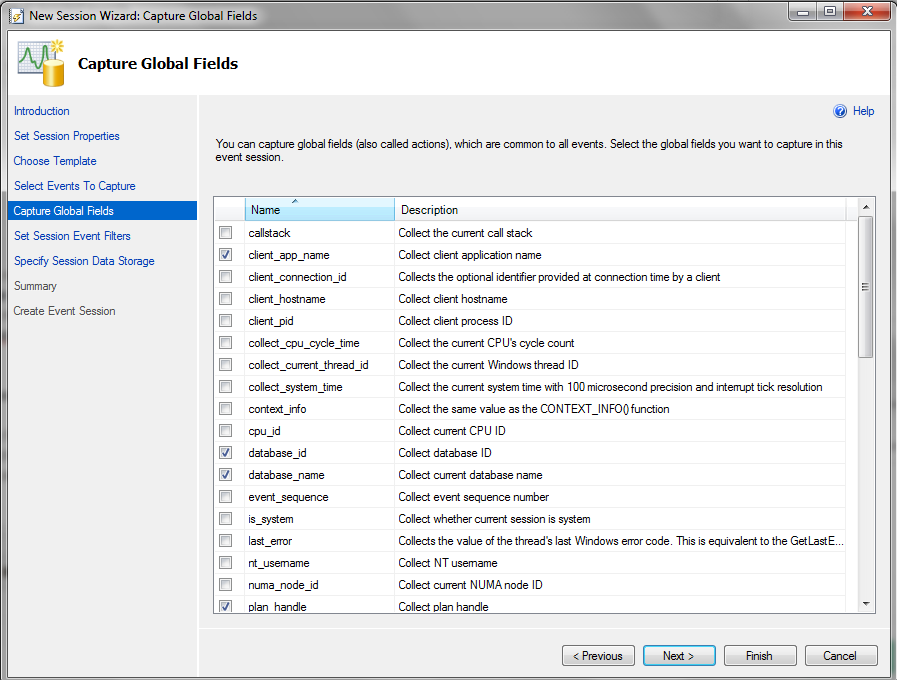
Task: Sort the list by Description column header
Action: 620,210
